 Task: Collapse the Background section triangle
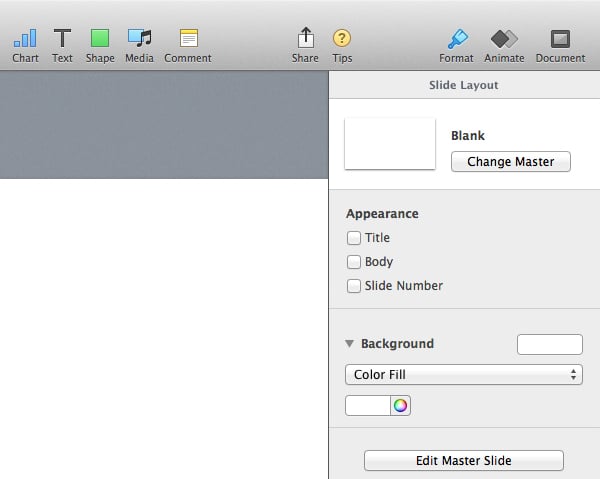click(x=350, y=343)
